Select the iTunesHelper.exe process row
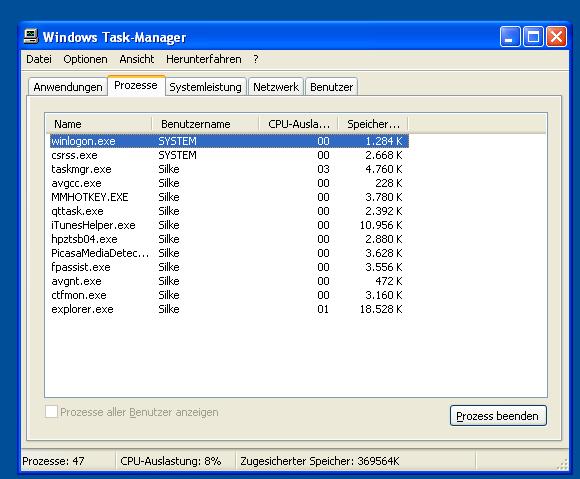Screen dimensions: 580x479 pos(229,225)
